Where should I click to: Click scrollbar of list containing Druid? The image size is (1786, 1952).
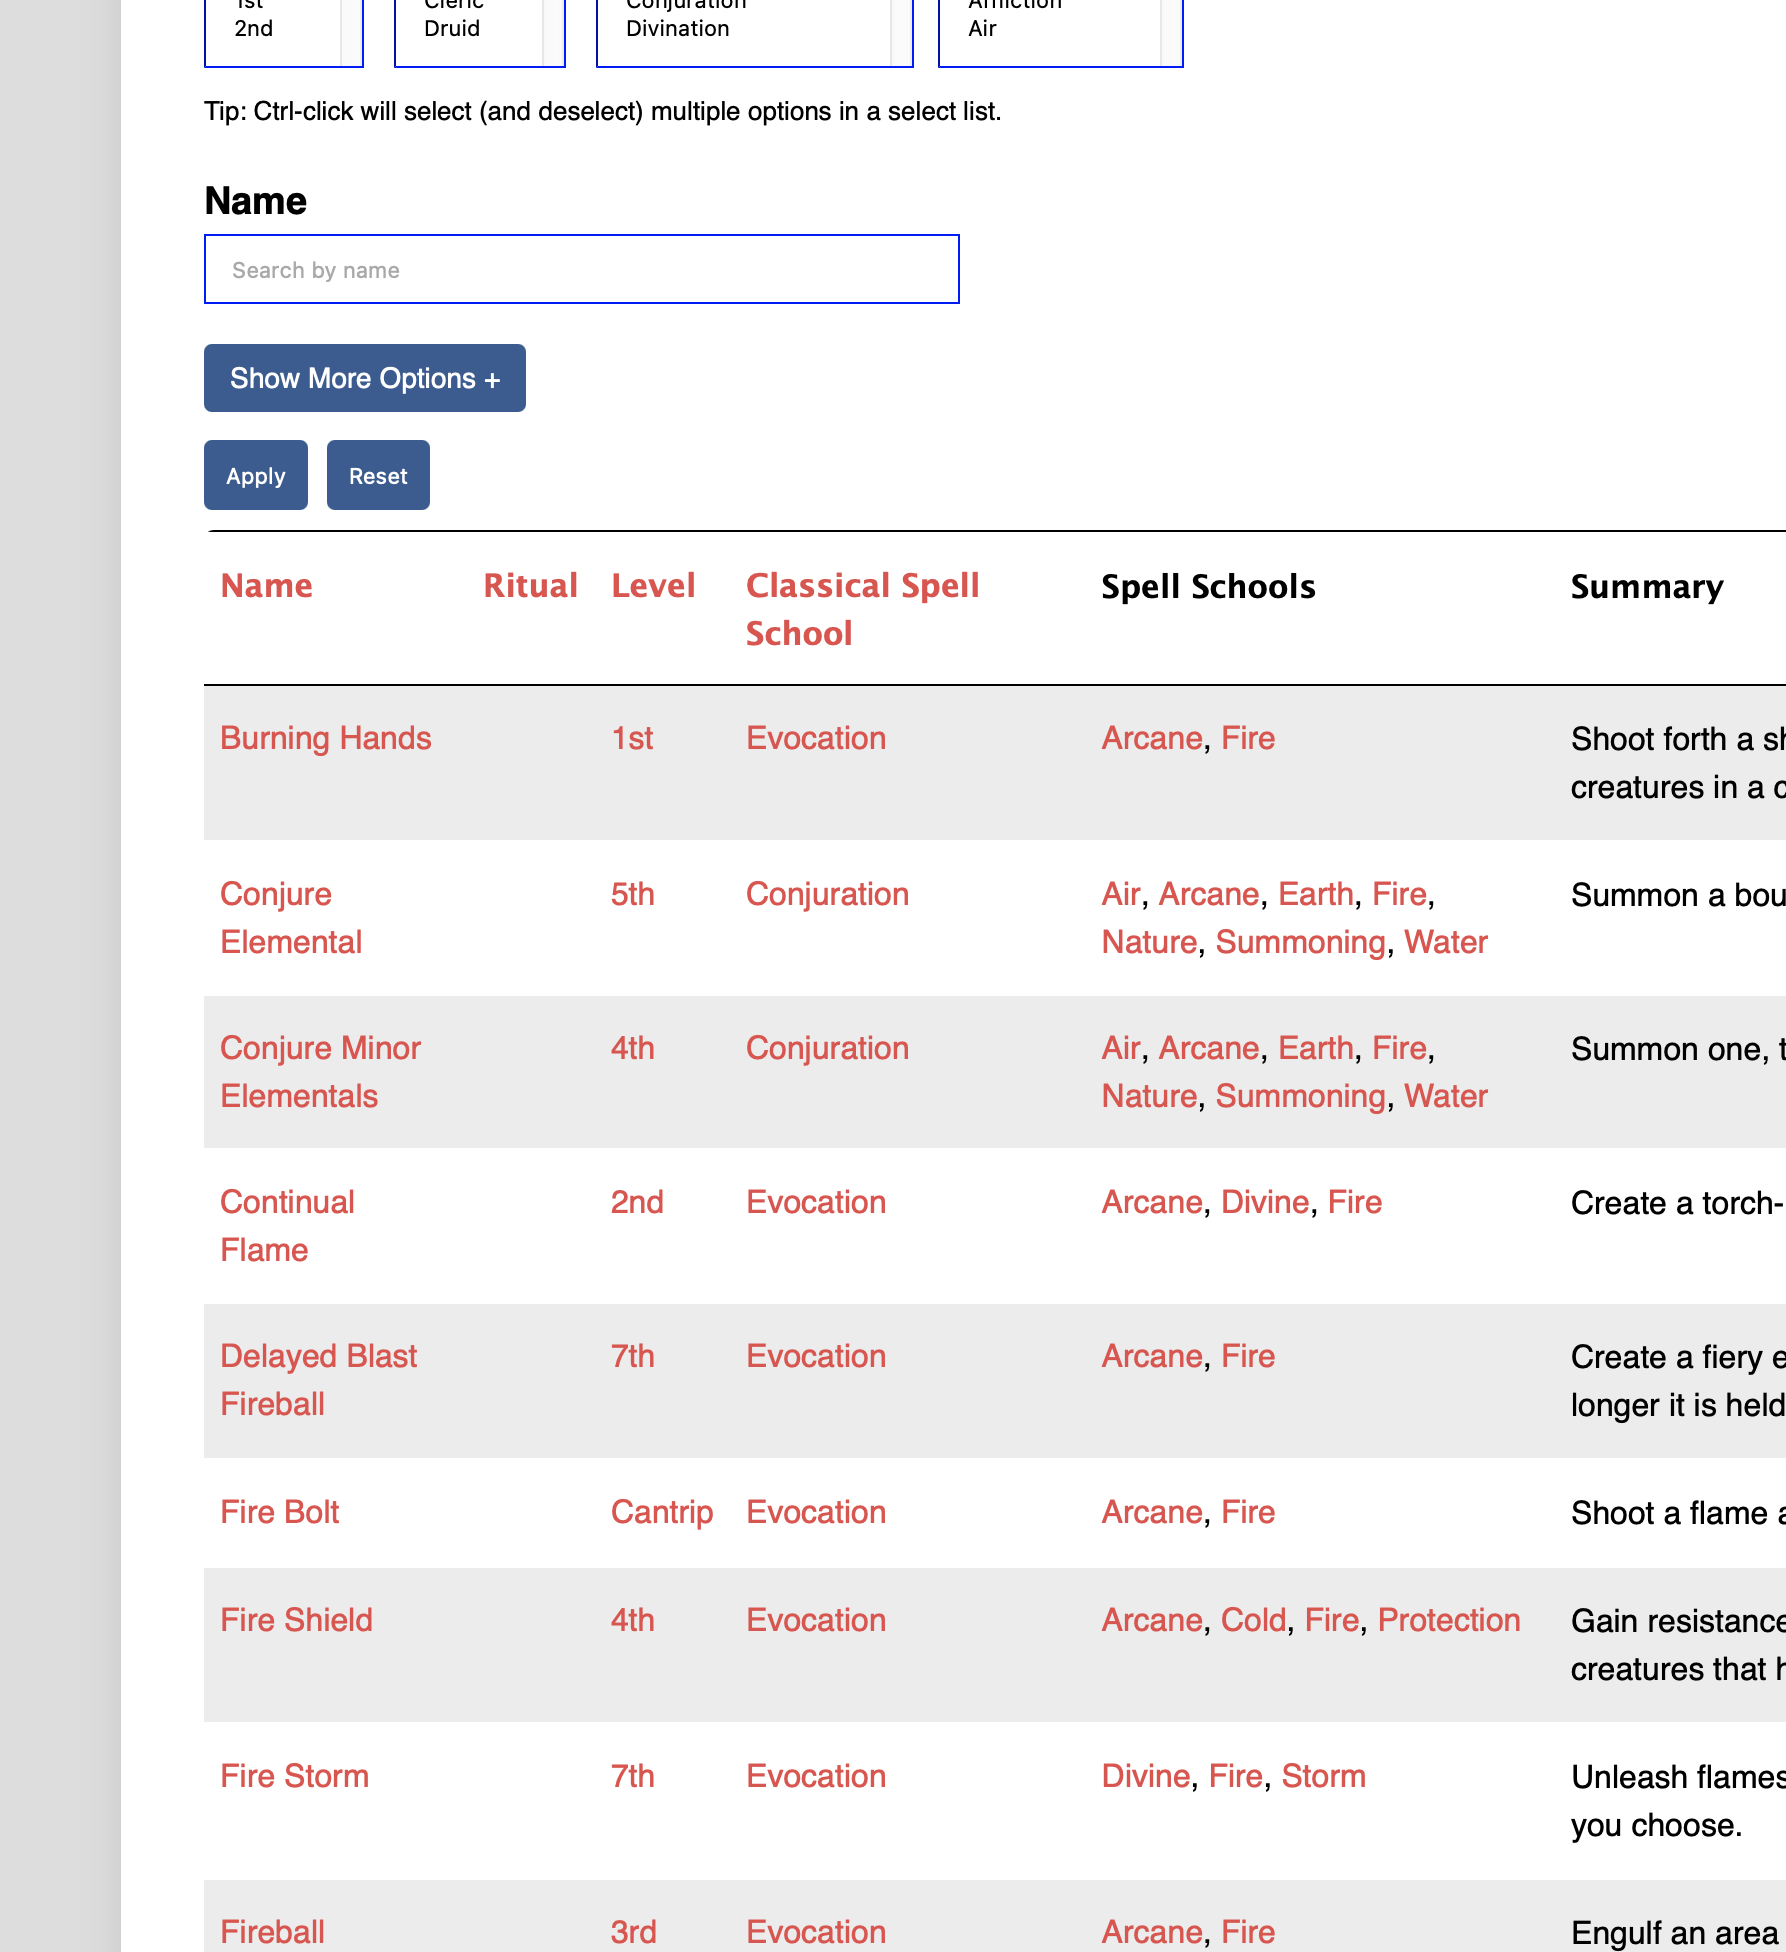tap(554, 32)
